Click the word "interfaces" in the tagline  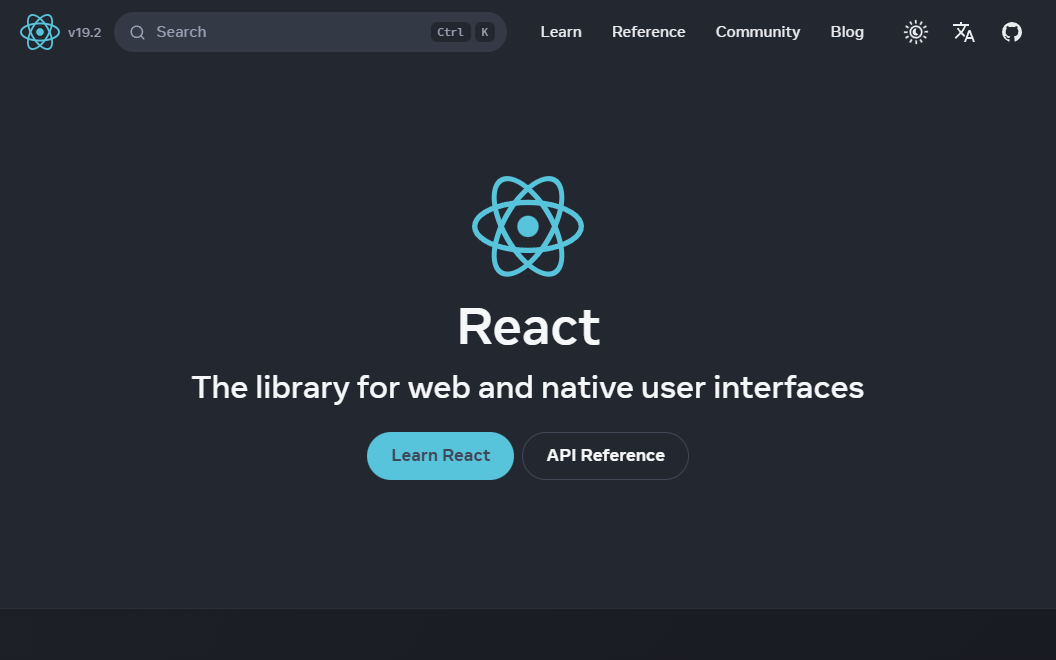[x=788, y=387]
